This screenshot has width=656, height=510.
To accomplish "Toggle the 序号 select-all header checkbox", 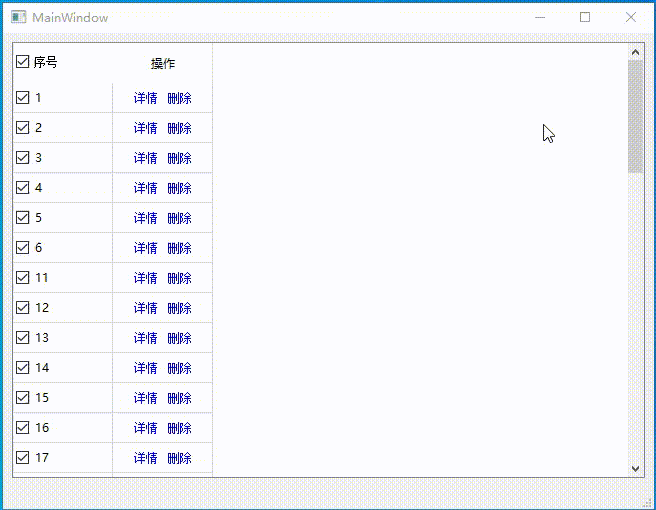I will coord(23,62).
